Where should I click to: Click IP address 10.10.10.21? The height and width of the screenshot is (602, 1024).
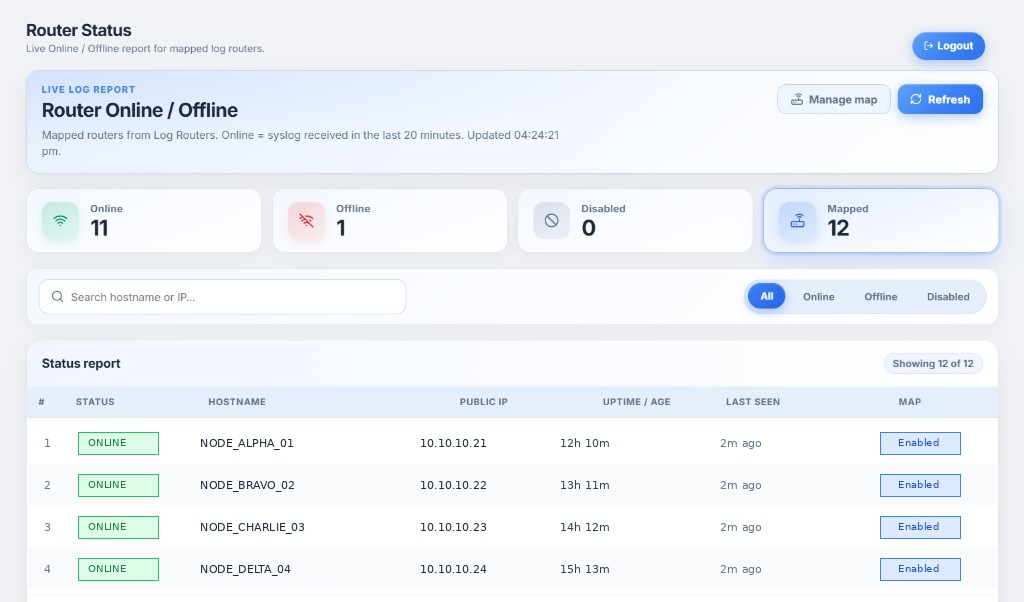point(453,443)
